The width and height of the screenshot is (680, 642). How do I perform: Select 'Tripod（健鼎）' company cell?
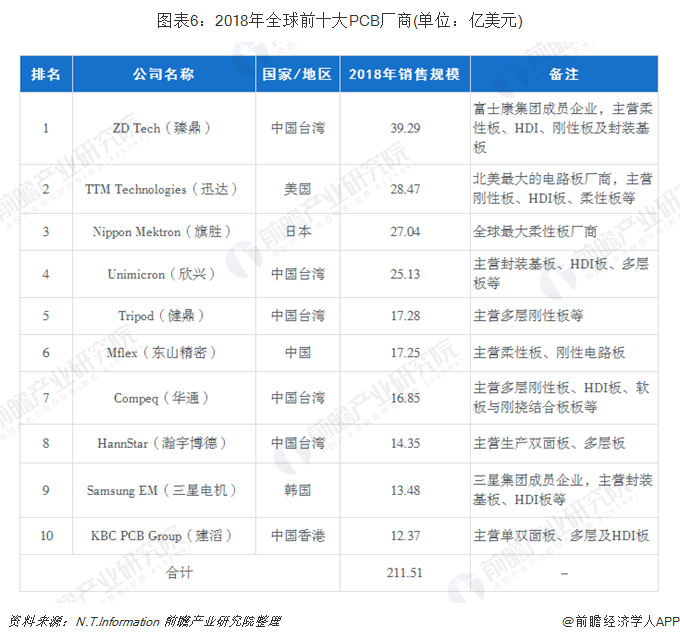click(163, 316)
